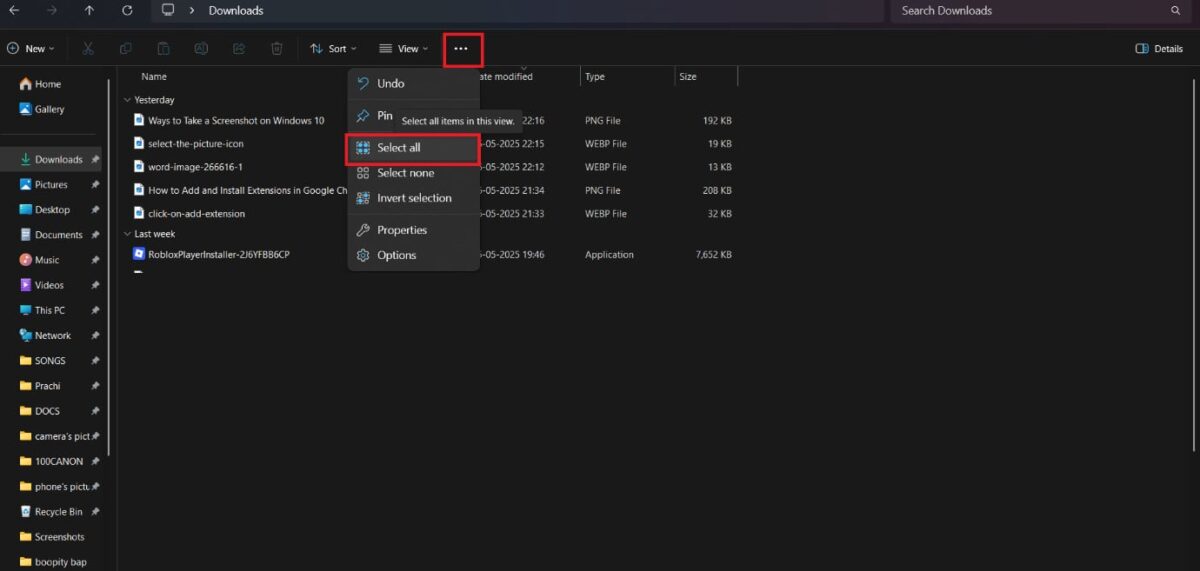The height and width of the screenshot is (571, 1200).
Task: Choose Select none from the menu
Action: [x=413, y=173]
